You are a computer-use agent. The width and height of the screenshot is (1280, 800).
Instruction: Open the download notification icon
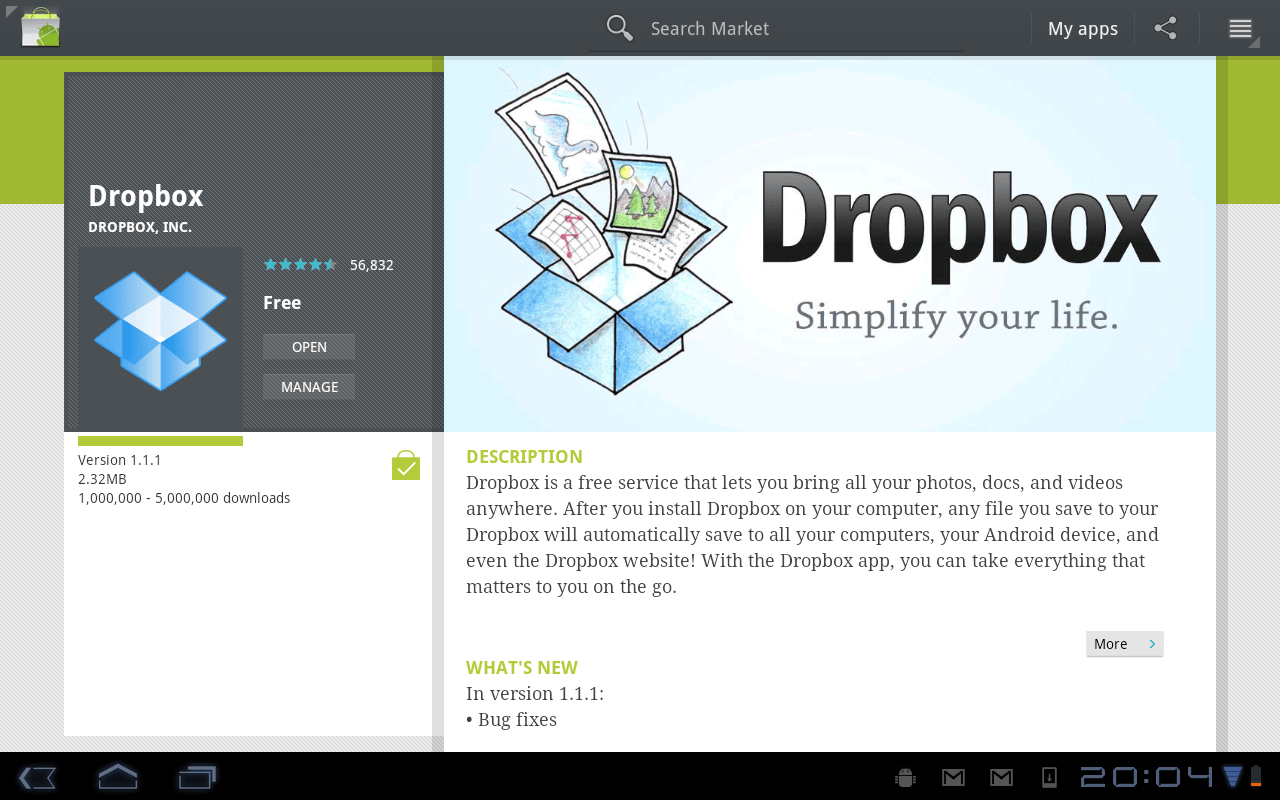click(x=1049, y=777)
